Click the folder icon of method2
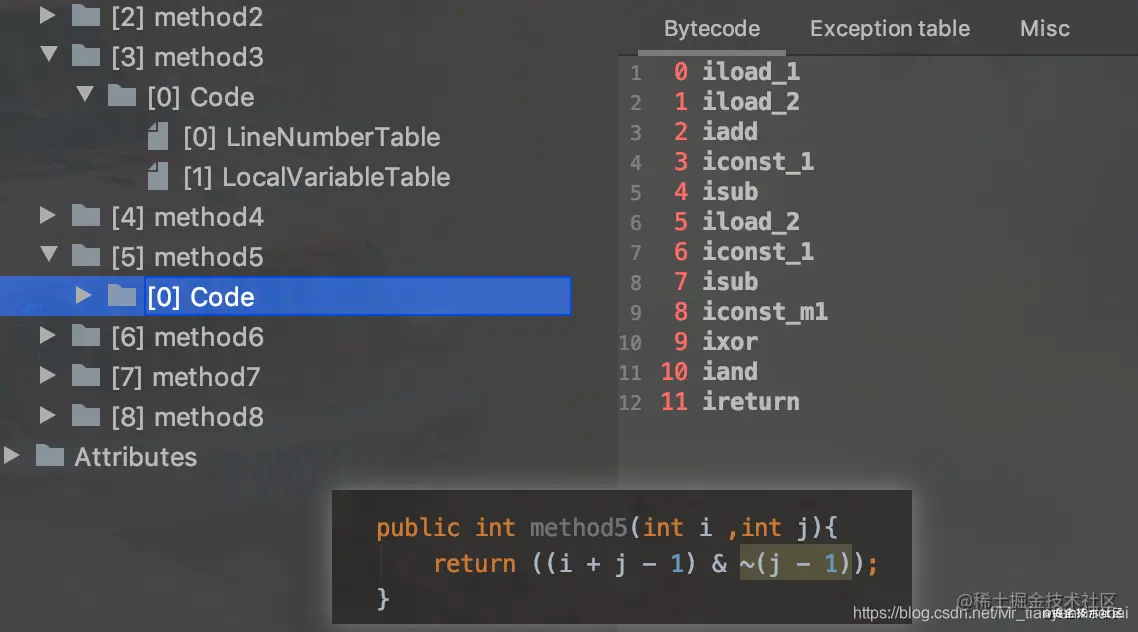Image resolution: width=1138 pixels, height=632 pixels. tap(86, 15)
